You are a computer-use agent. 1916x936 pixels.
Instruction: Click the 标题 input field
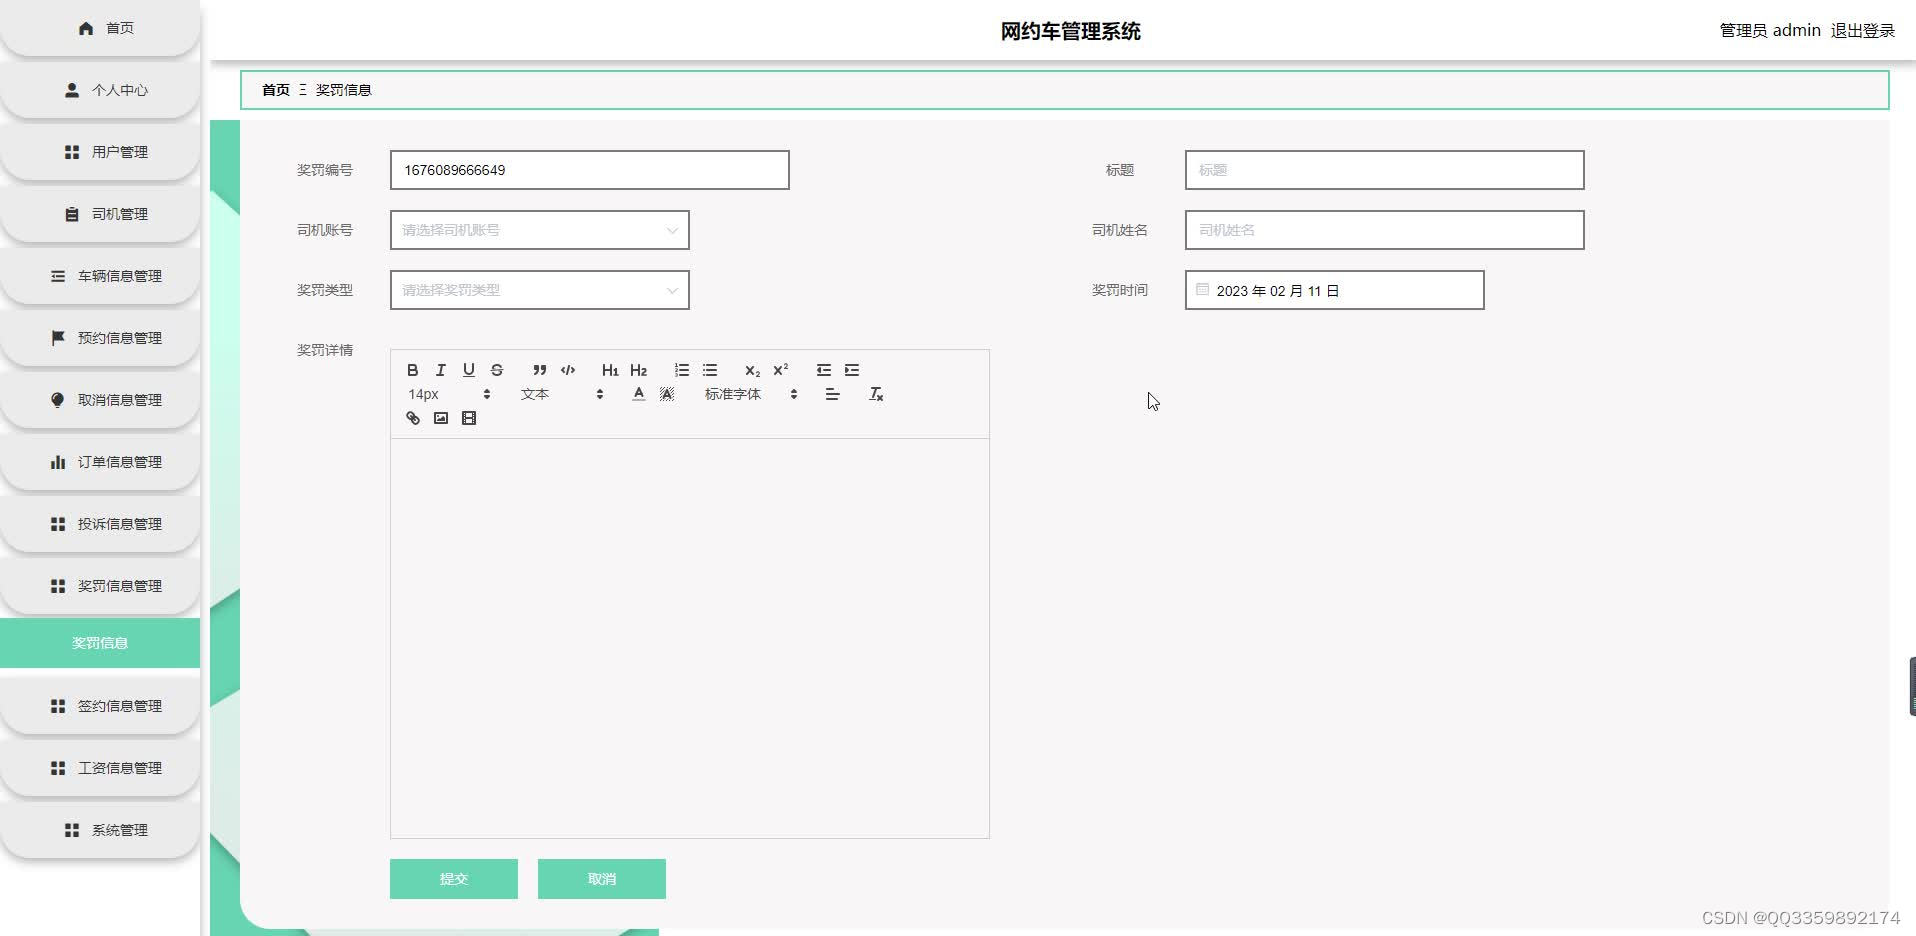tap(1385, 170)
